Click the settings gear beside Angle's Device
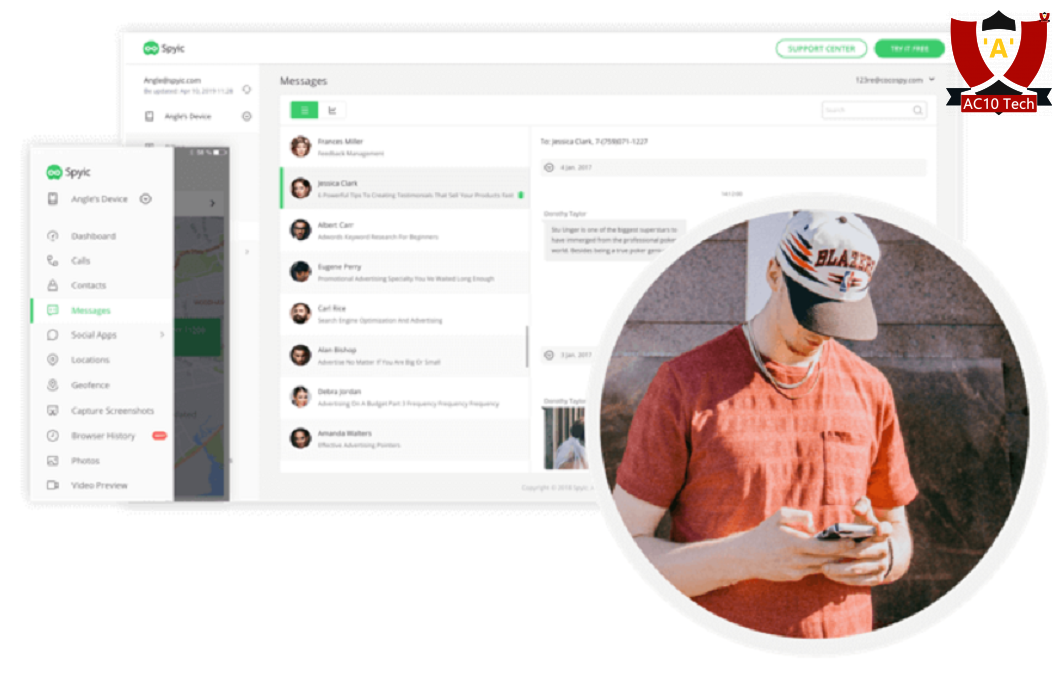The image size is (1063, 681). (x=247, y=116)
